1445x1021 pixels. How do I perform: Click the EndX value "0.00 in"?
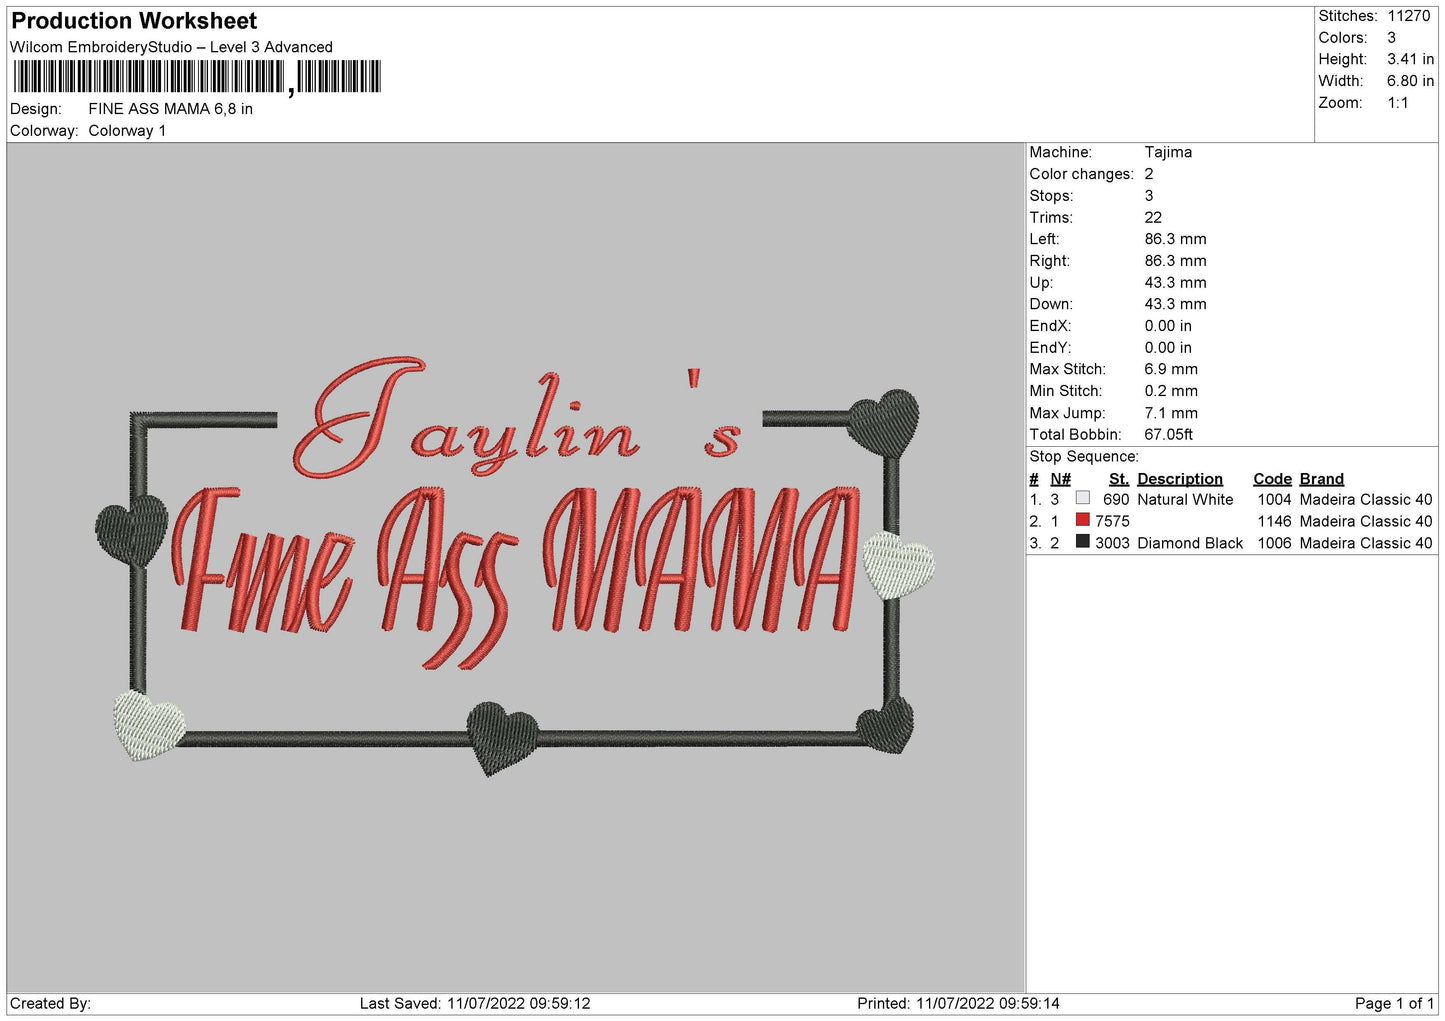1168,326
